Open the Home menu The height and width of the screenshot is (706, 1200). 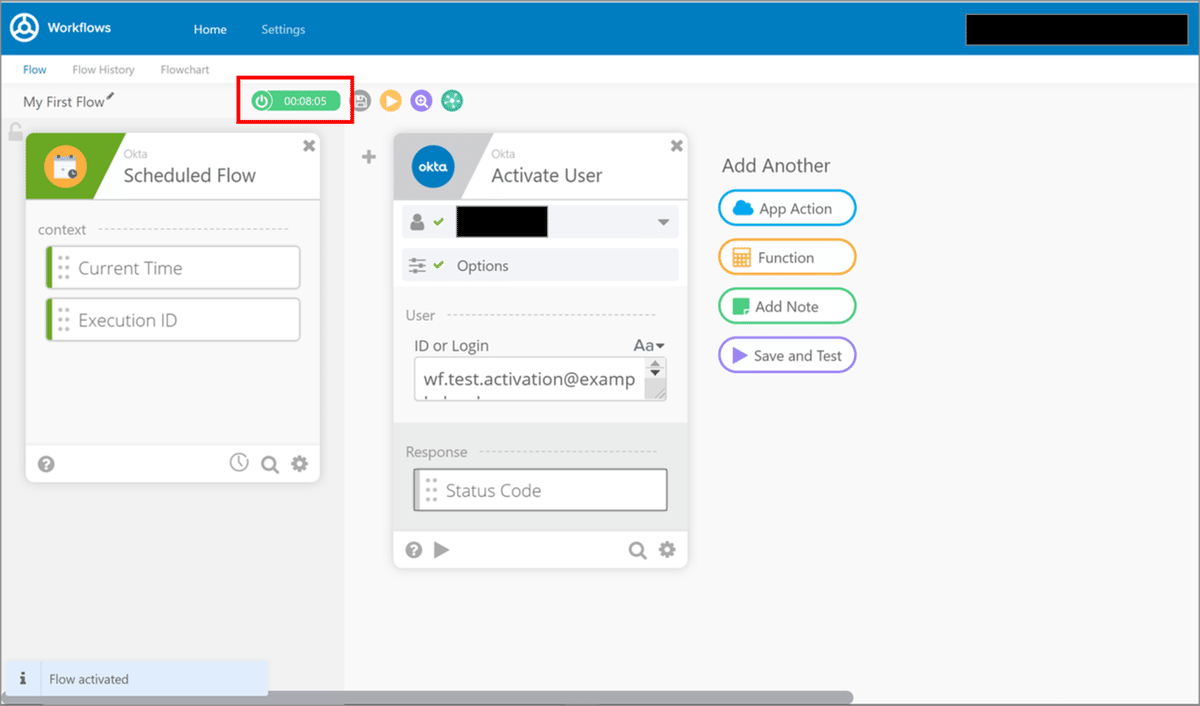(210, 30)
